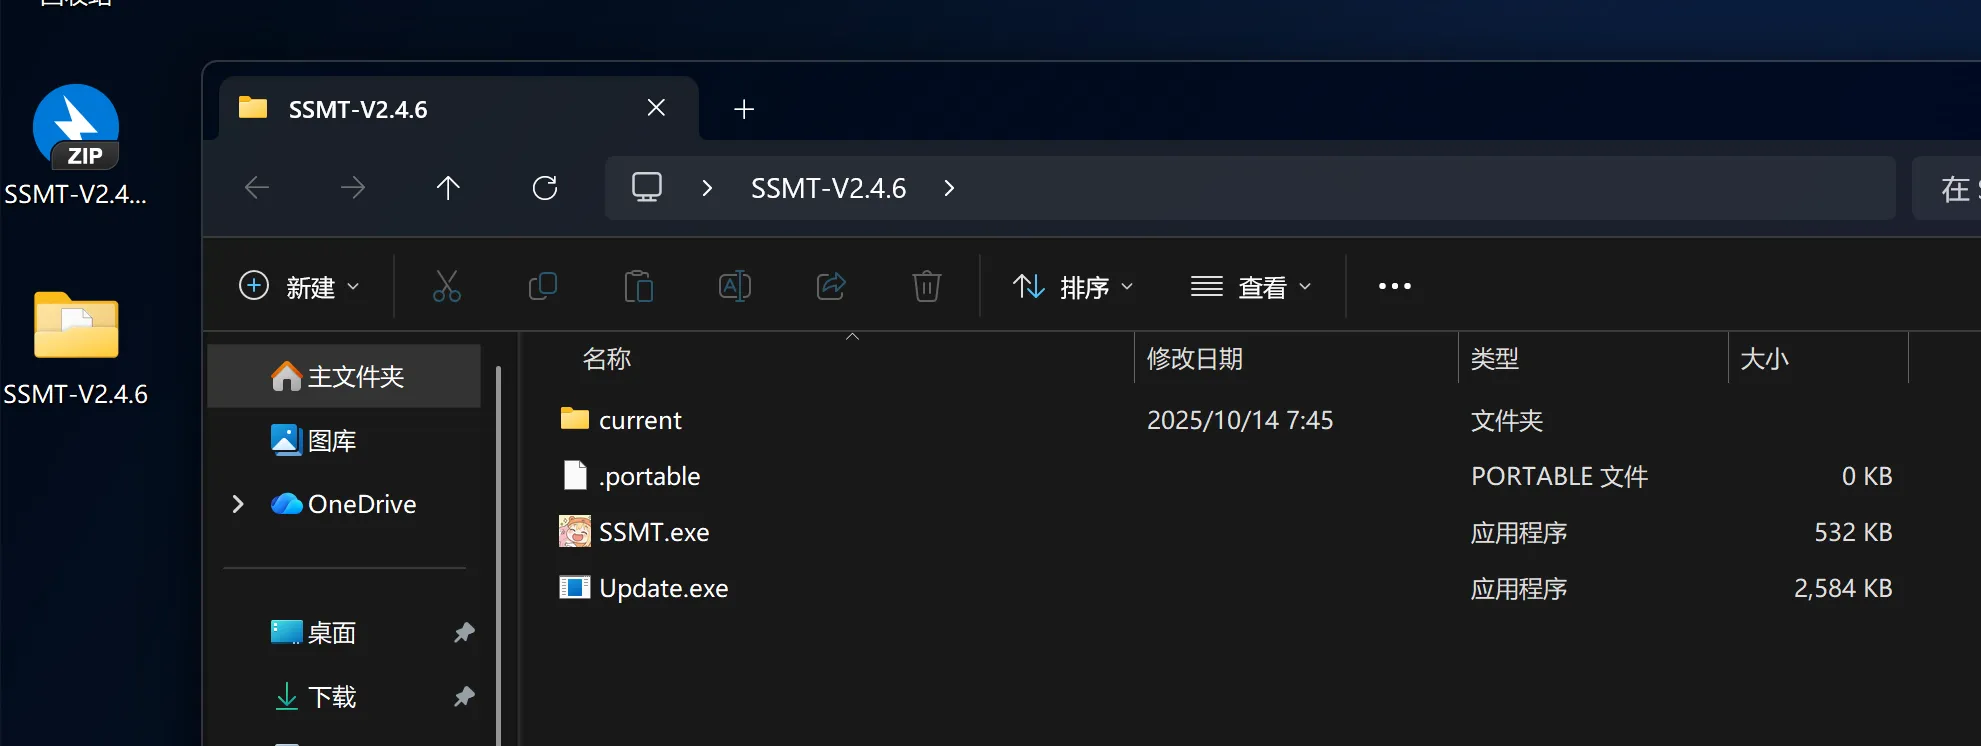Expand the OneDrive tree node

tap(238, 504)
